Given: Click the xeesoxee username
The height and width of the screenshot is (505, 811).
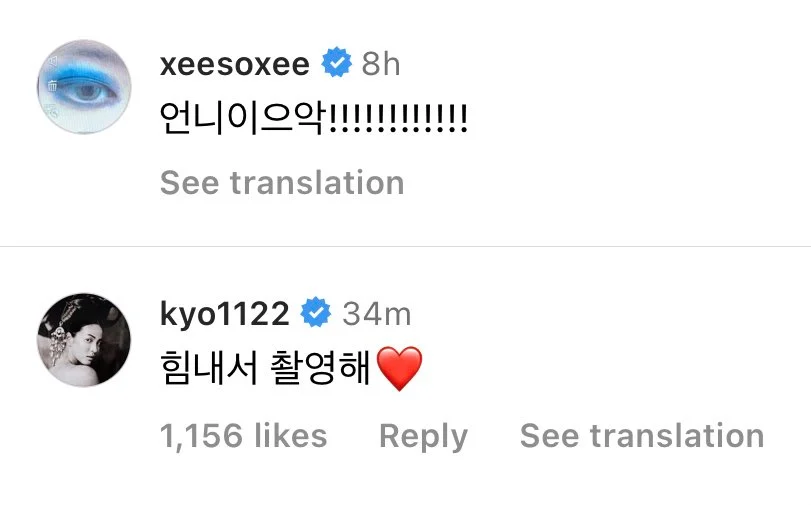Looking at the screenshot, I should click(235, 64).
